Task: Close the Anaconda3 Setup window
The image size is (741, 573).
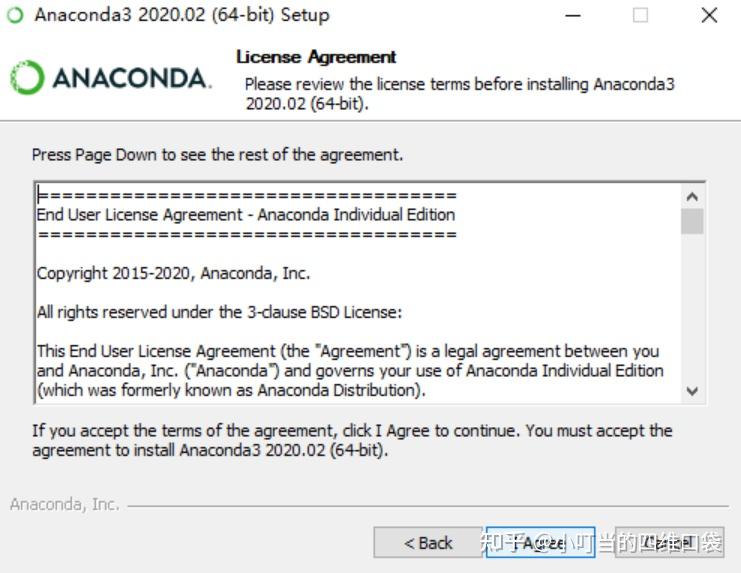Action: pyautogui.click(x=709, y=16)
